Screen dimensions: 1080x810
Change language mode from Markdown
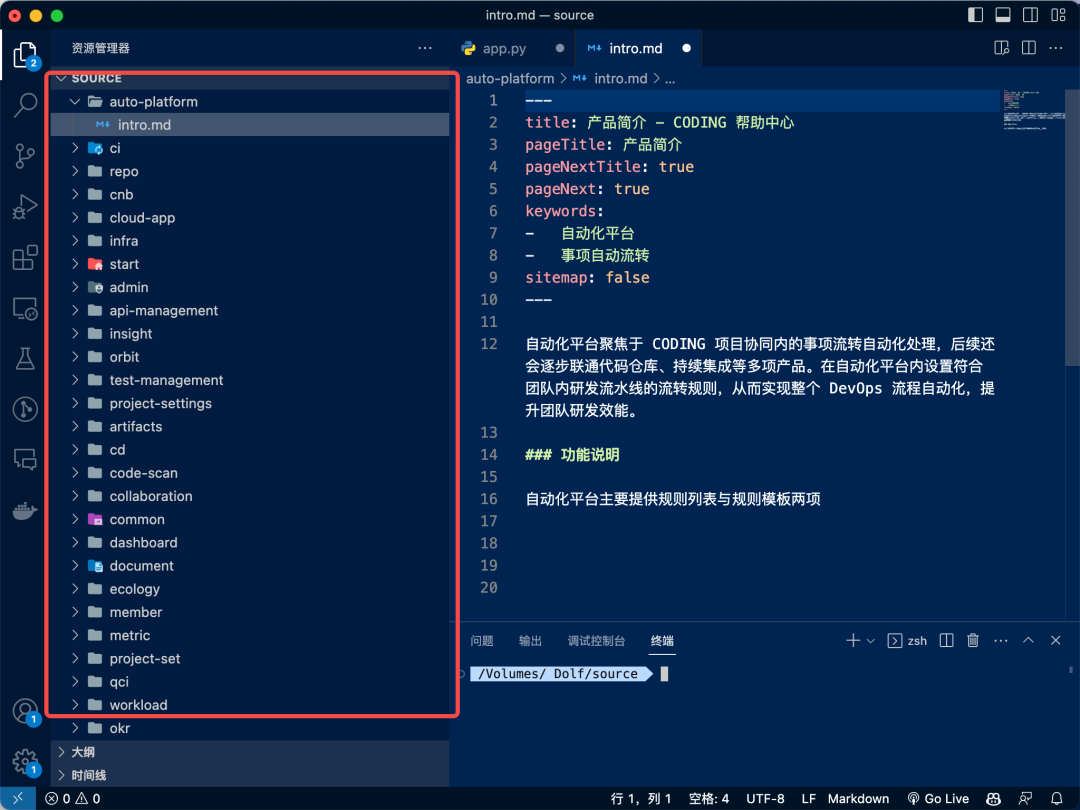tap(858, 798)
